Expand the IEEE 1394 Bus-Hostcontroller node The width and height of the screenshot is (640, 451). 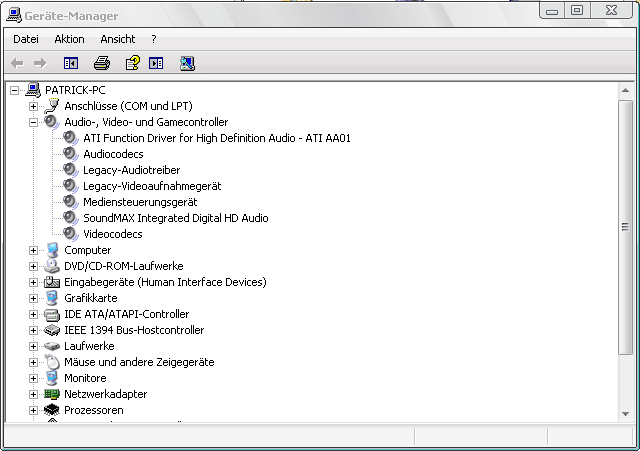(x=33, y=330)
